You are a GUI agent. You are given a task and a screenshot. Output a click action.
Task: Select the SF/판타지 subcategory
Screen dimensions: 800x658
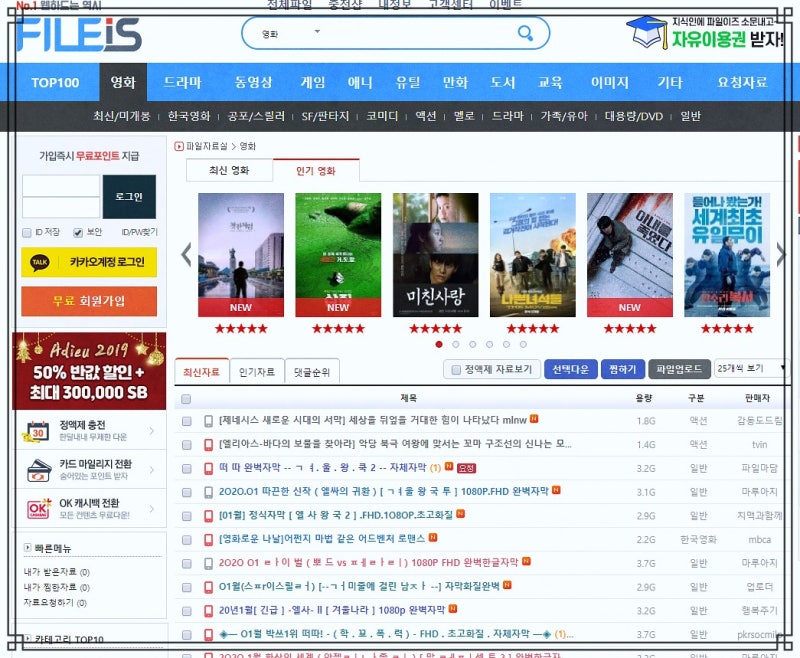pos(325,116)
